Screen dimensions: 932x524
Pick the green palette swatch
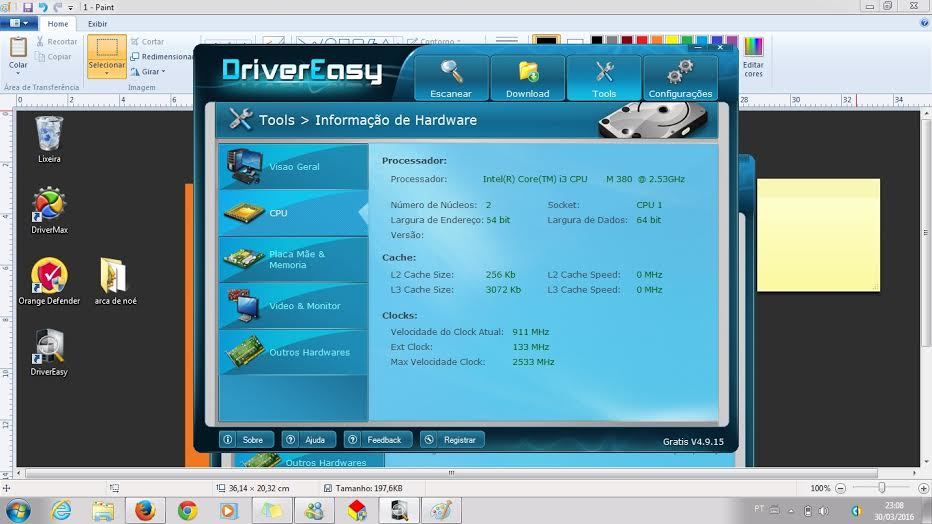click(687, 40)
